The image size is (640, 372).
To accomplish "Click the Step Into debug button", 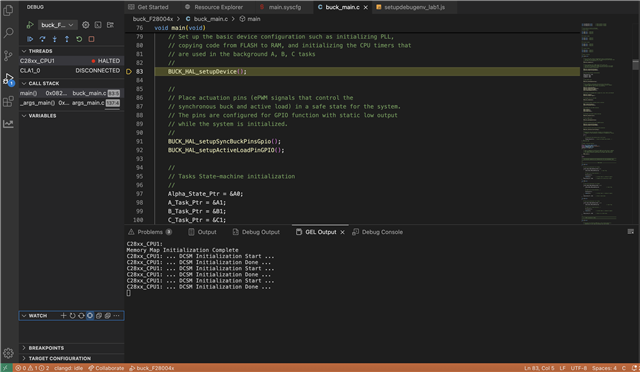I will coord(55,39).
